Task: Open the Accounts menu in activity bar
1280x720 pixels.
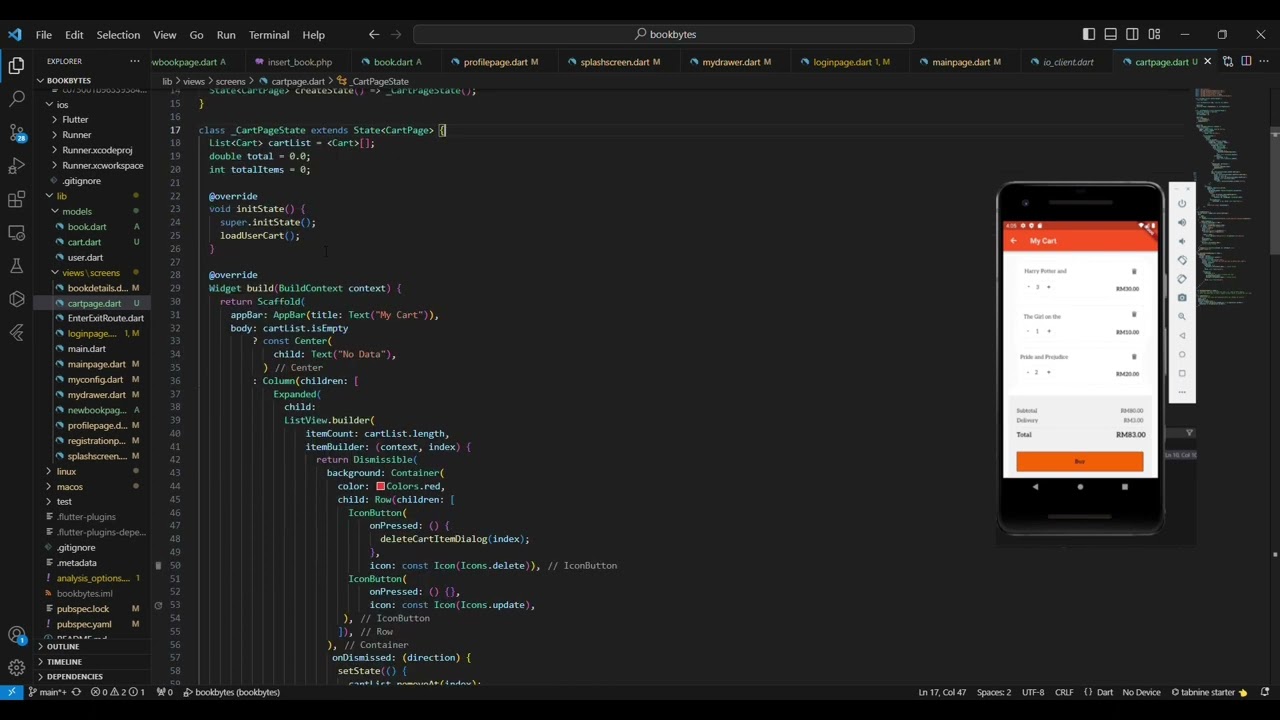Action: tap(16, 635)
